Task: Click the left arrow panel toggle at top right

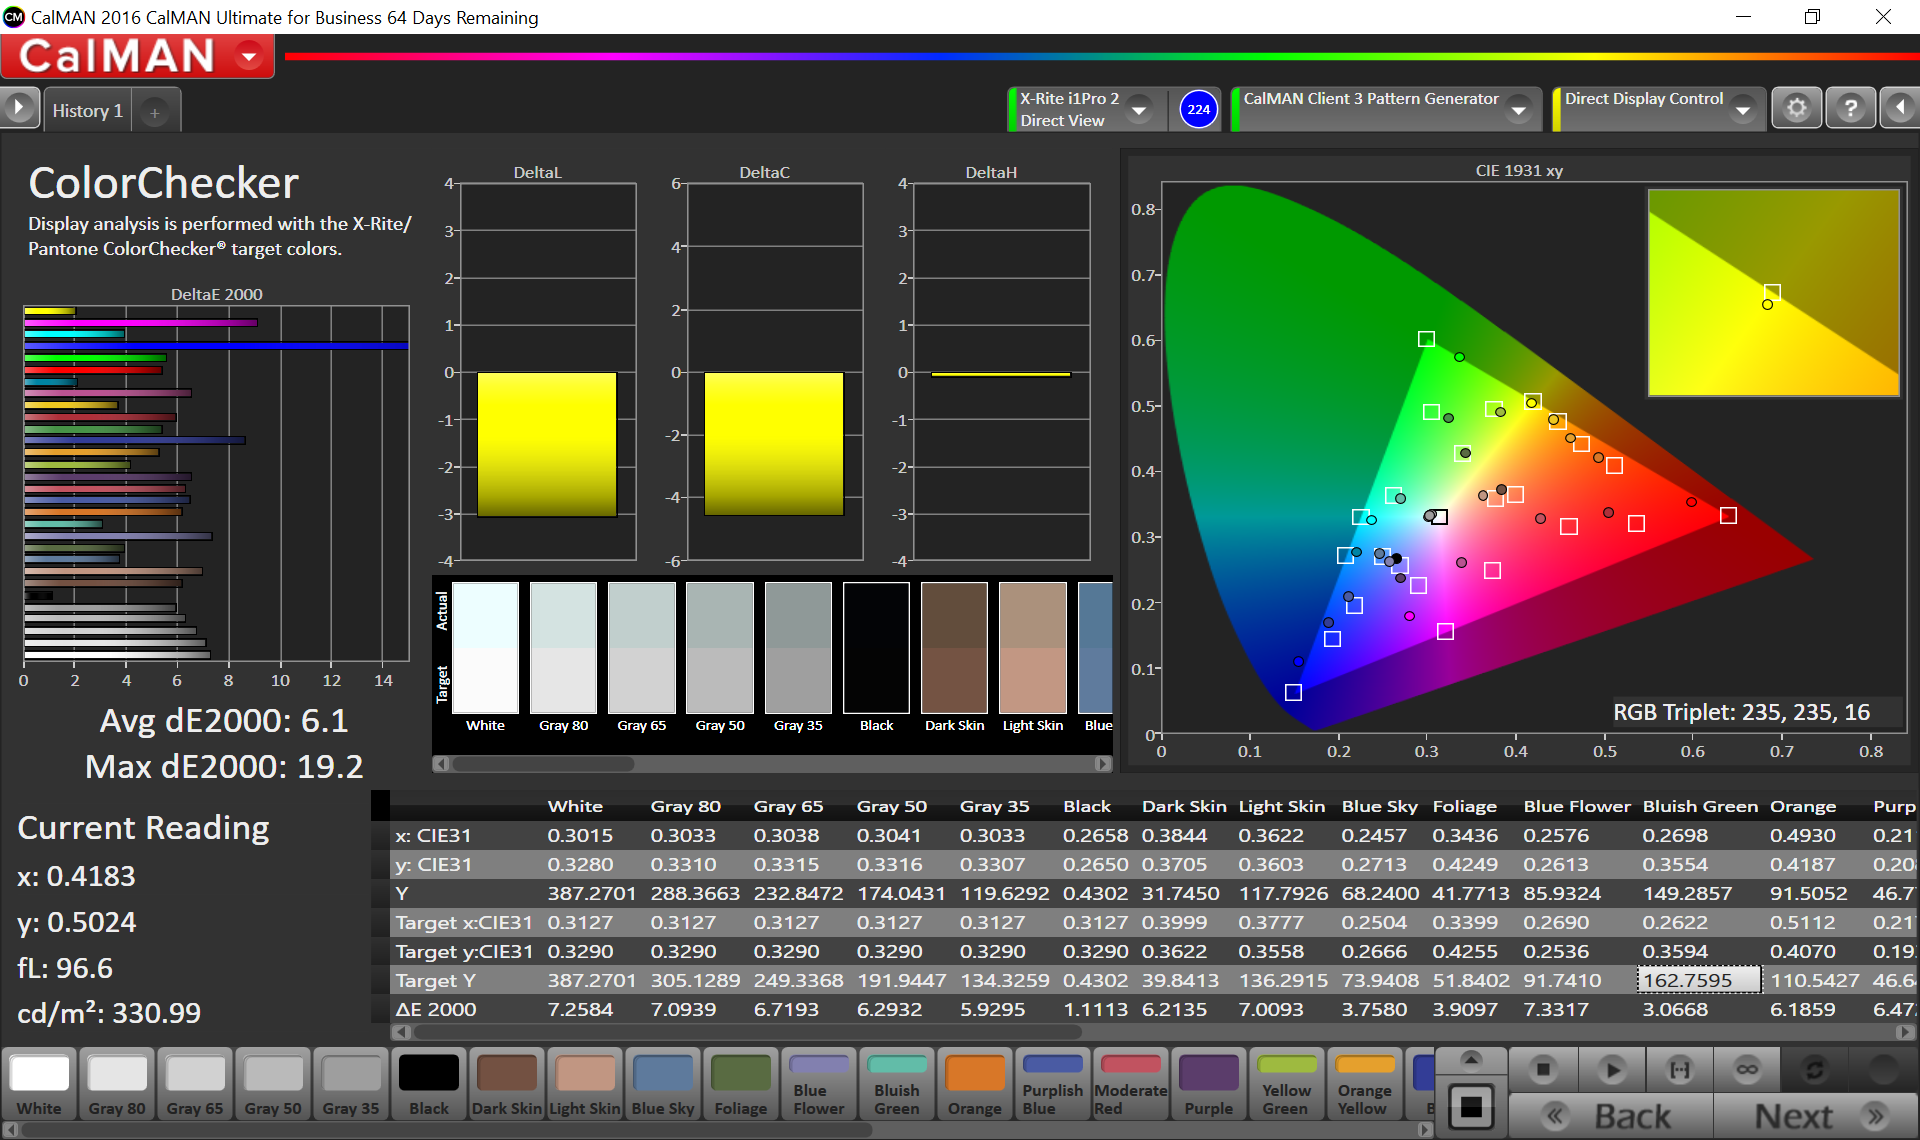Action: click(1900, 108)
